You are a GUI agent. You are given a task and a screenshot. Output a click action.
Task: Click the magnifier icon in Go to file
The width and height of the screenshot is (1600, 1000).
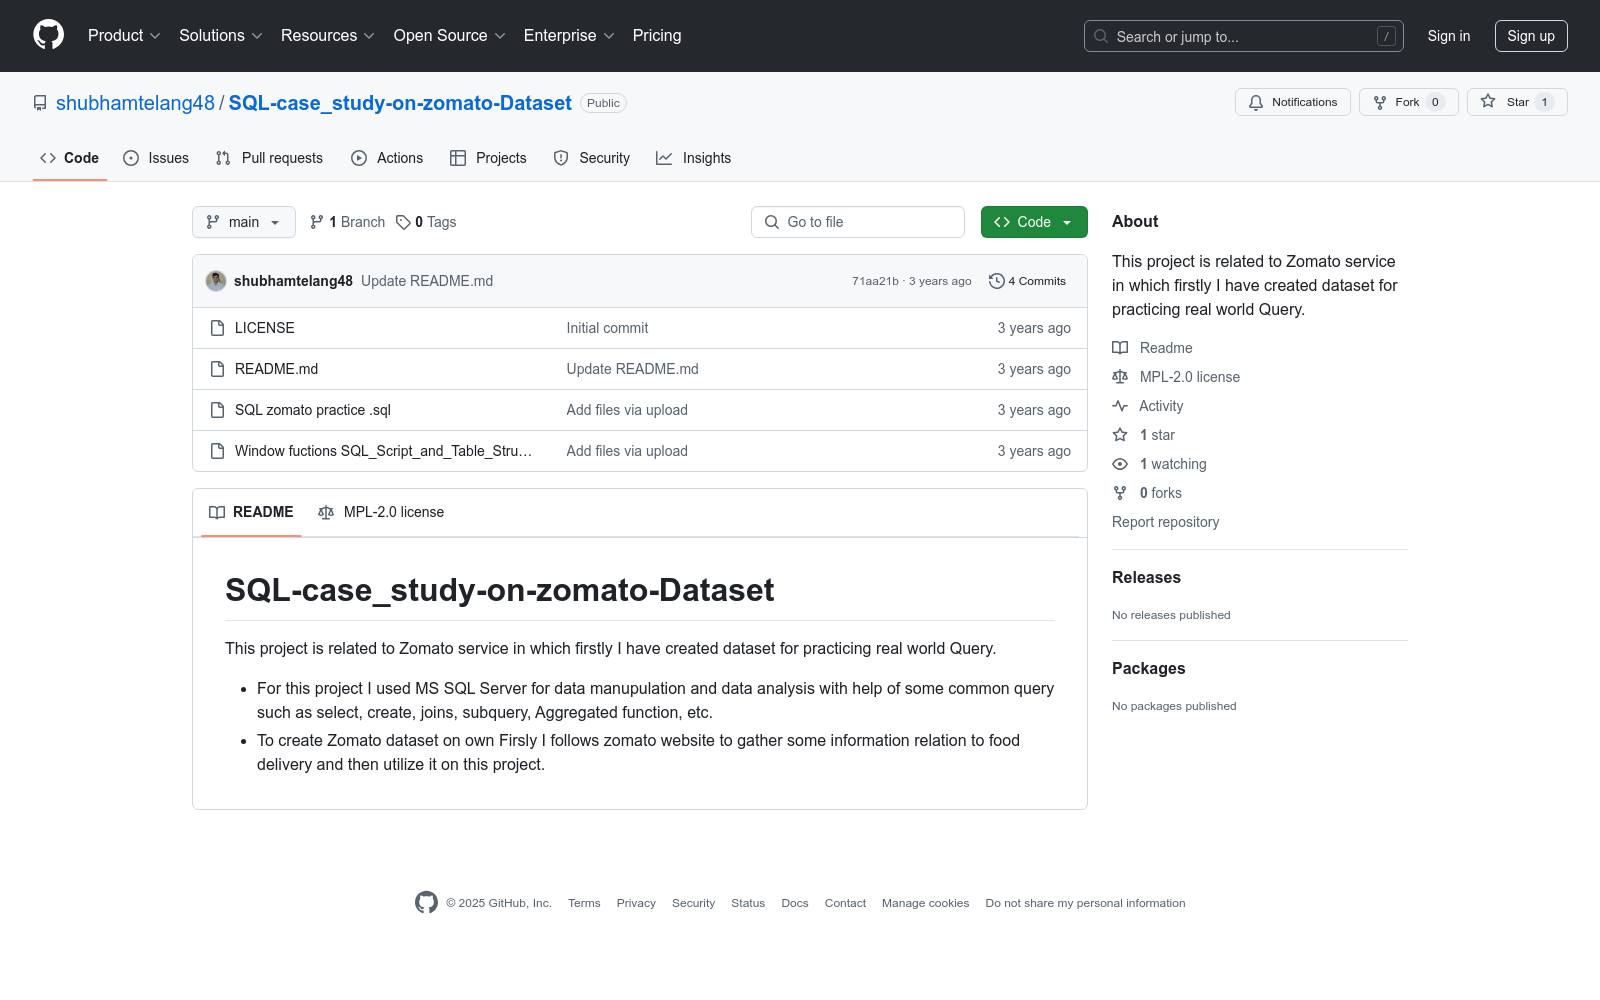click(772, 222)
